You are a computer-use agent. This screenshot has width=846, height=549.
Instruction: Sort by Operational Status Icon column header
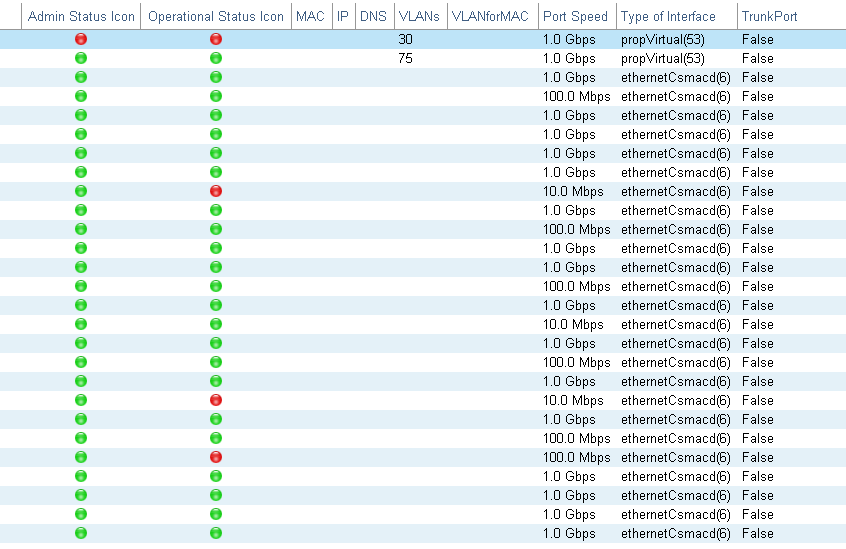[216, 16]
